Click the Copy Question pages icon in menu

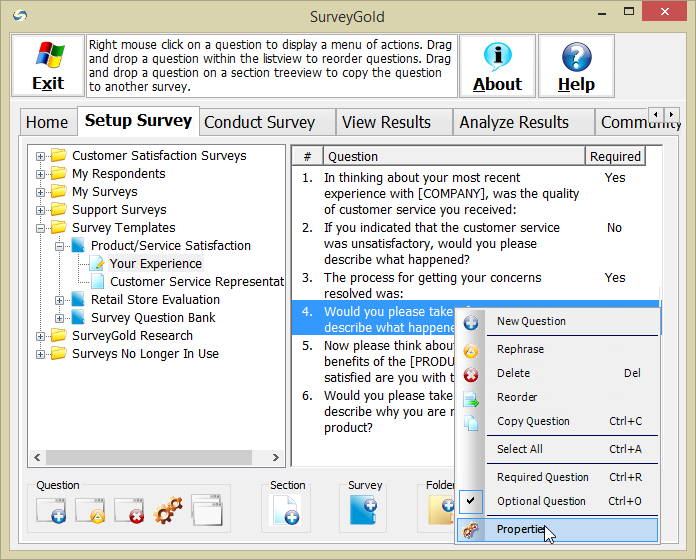point(471,423)
